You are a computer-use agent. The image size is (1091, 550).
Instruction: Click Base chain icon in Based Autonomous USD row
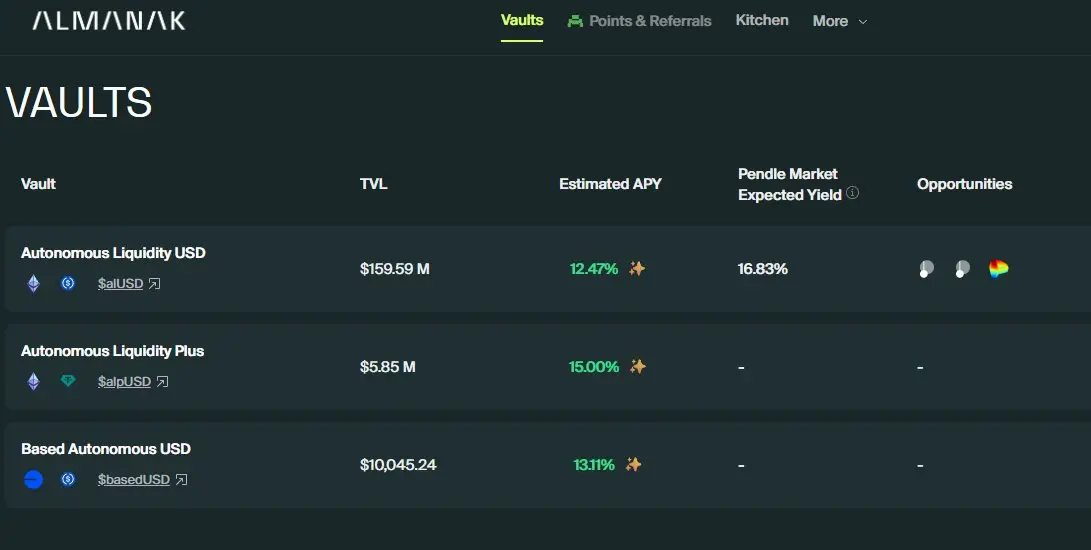[x=33, y=479]
